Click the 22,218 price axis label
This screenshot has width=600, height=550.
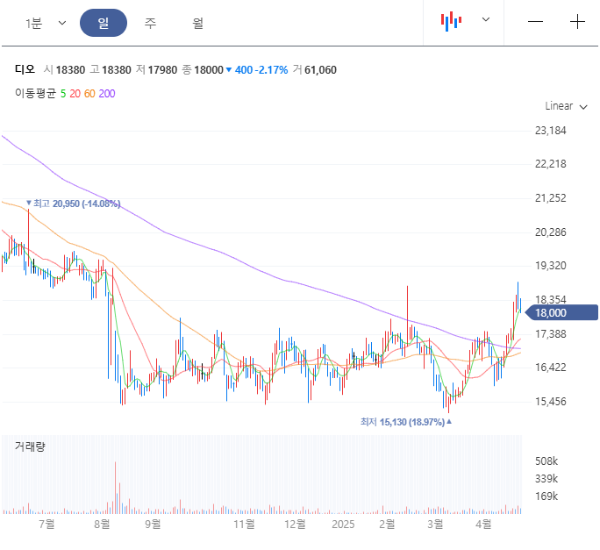click(x=550, y=164)
